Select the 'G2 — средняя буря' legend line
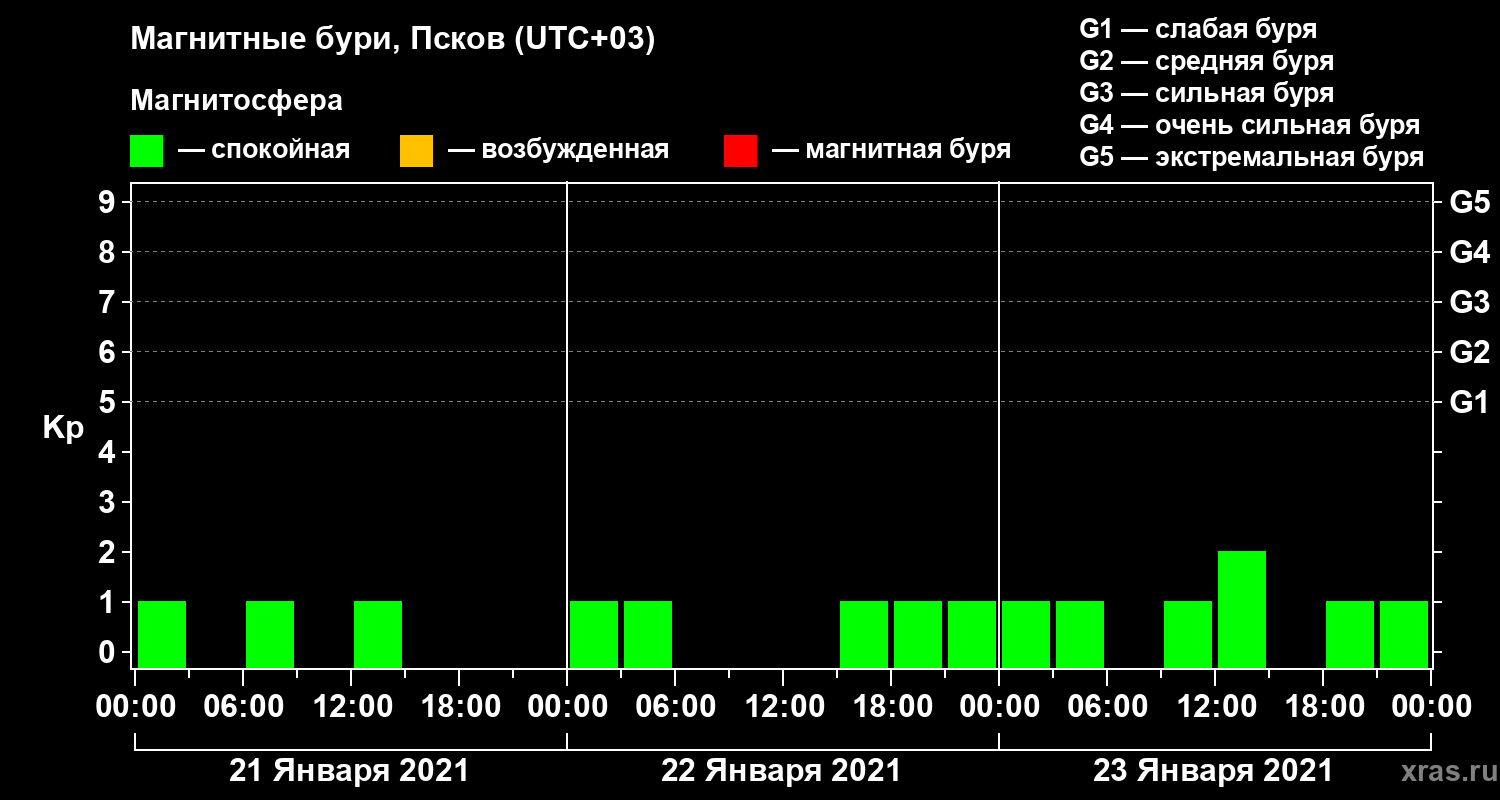The image size is (1500, 800). click(1206, 61)
